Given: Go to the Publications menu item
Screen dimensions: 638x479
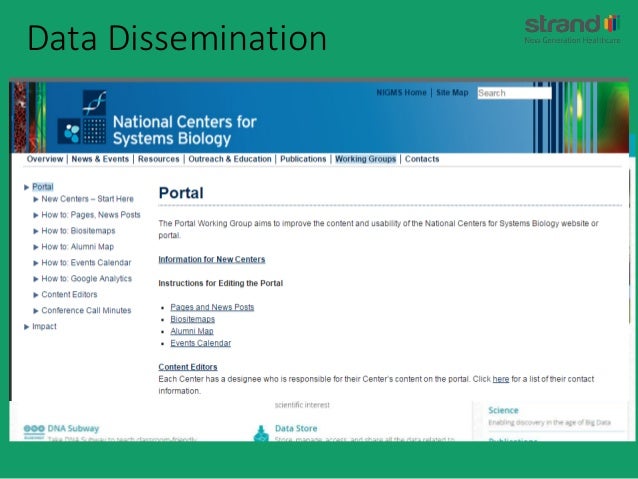Looking at the screenshot, I should 303,159.
